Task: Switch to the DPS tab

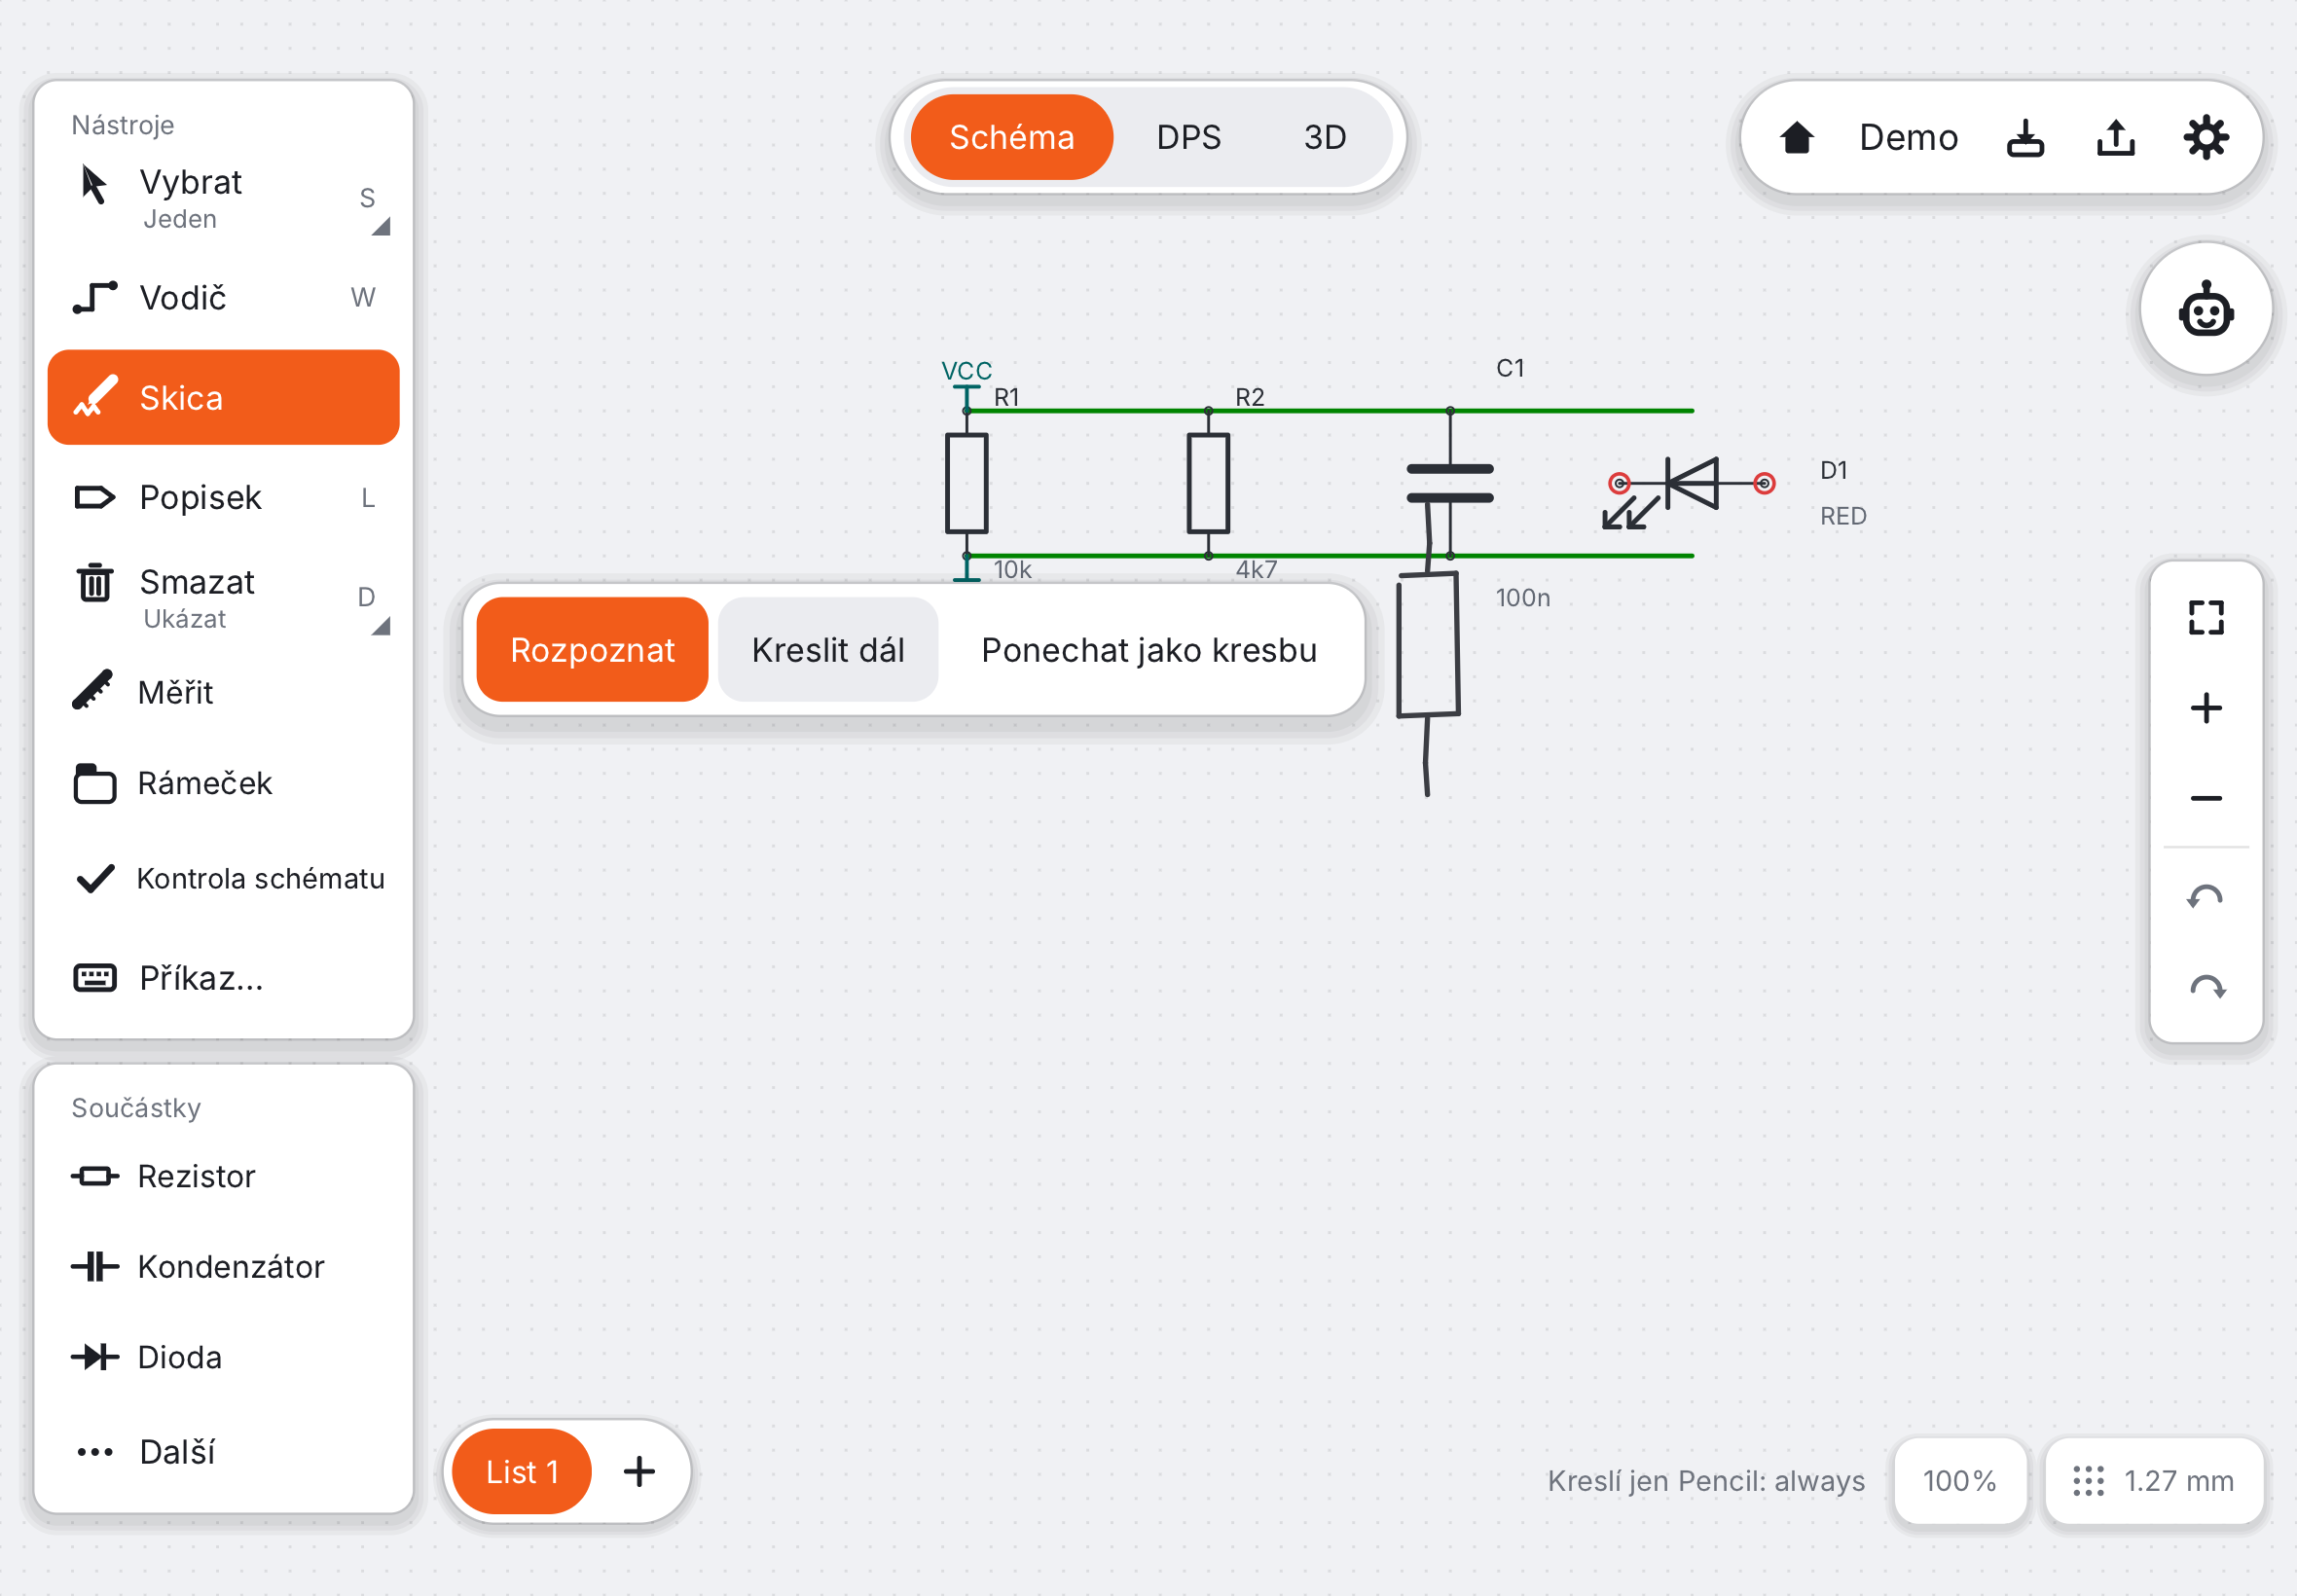Action: tap(1189, 138)
